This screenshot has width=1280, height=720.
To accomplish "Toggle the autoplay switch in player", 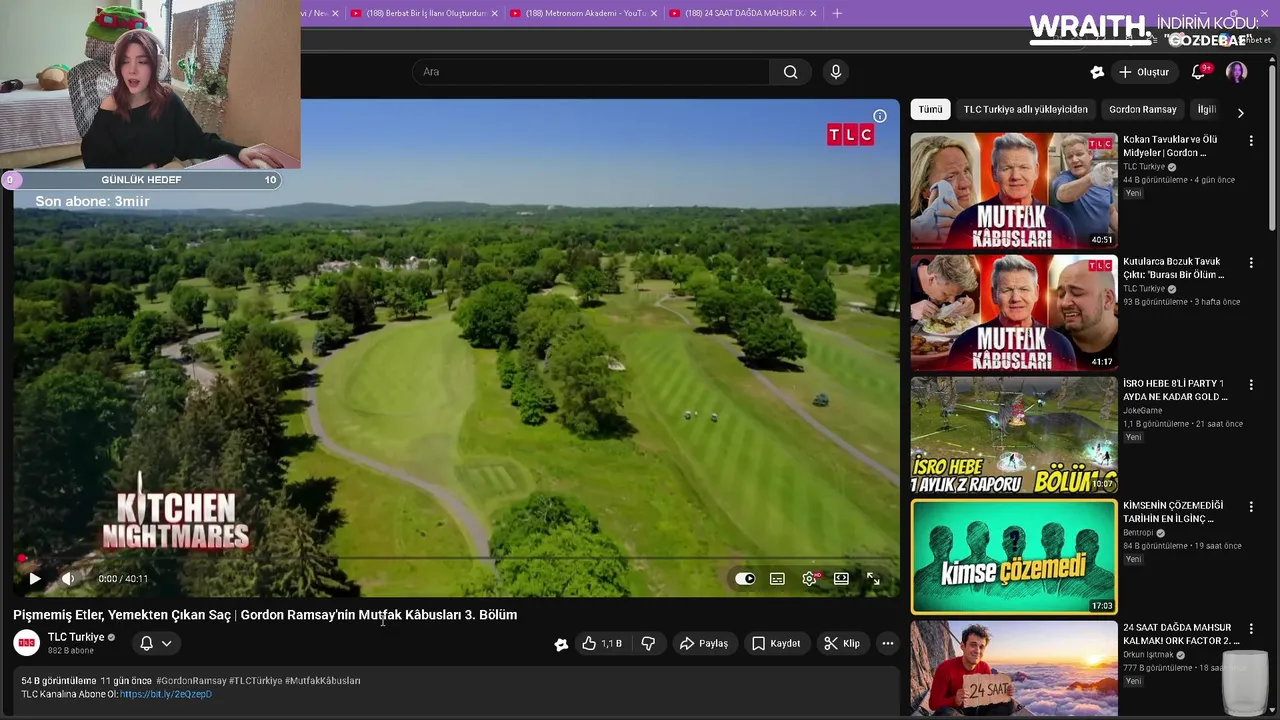I will coord(745,579).
